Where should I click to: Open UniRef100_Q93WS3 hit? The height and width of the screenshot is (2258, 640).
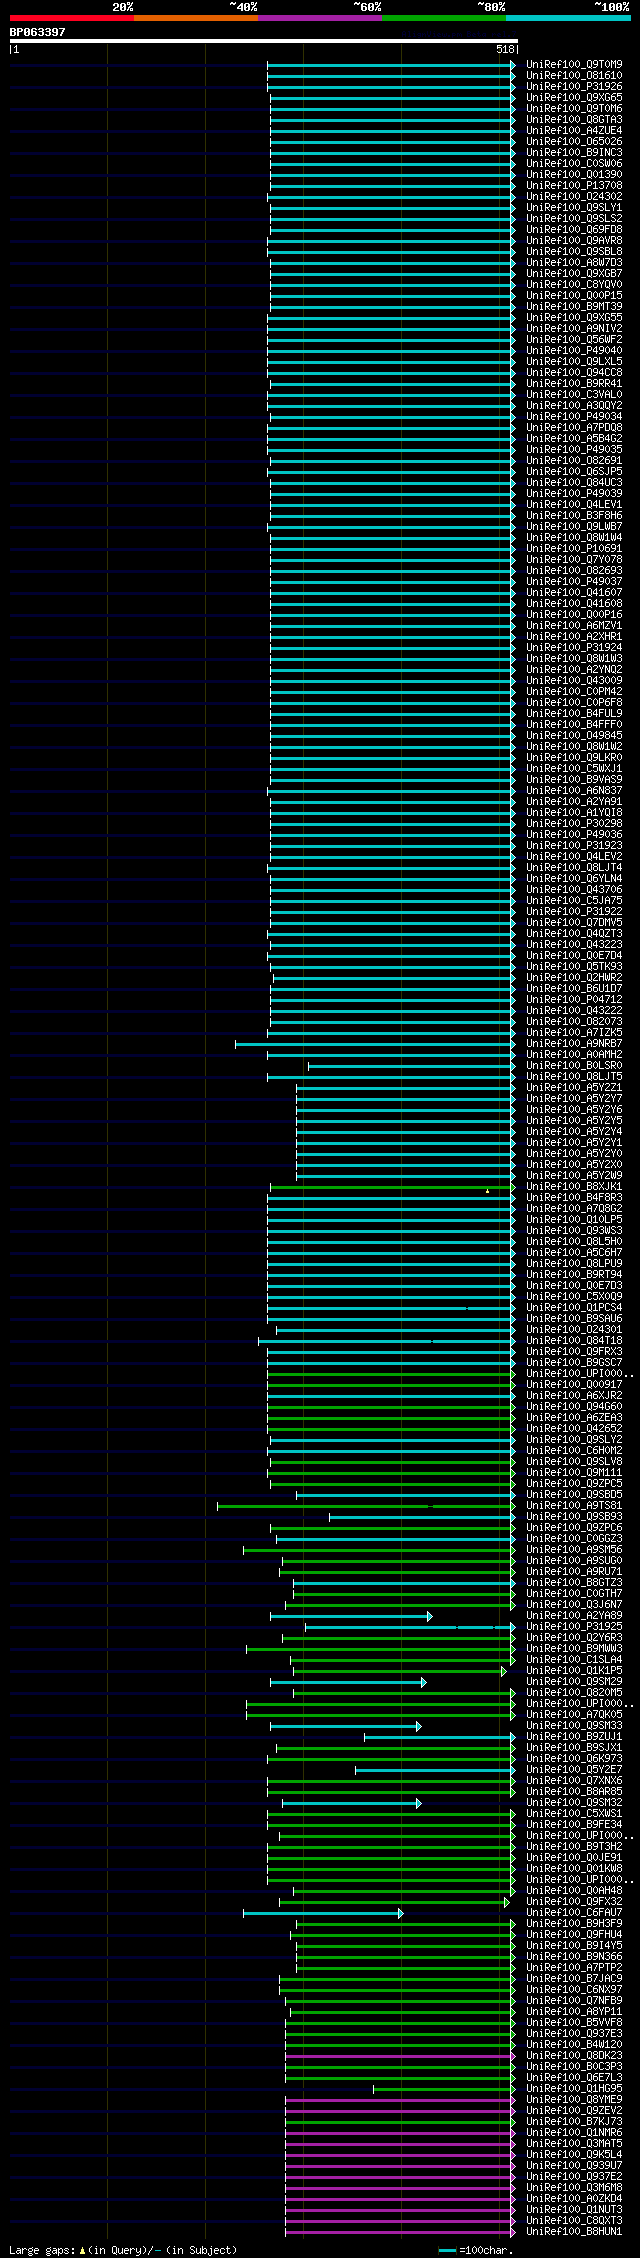[575, 1231]
